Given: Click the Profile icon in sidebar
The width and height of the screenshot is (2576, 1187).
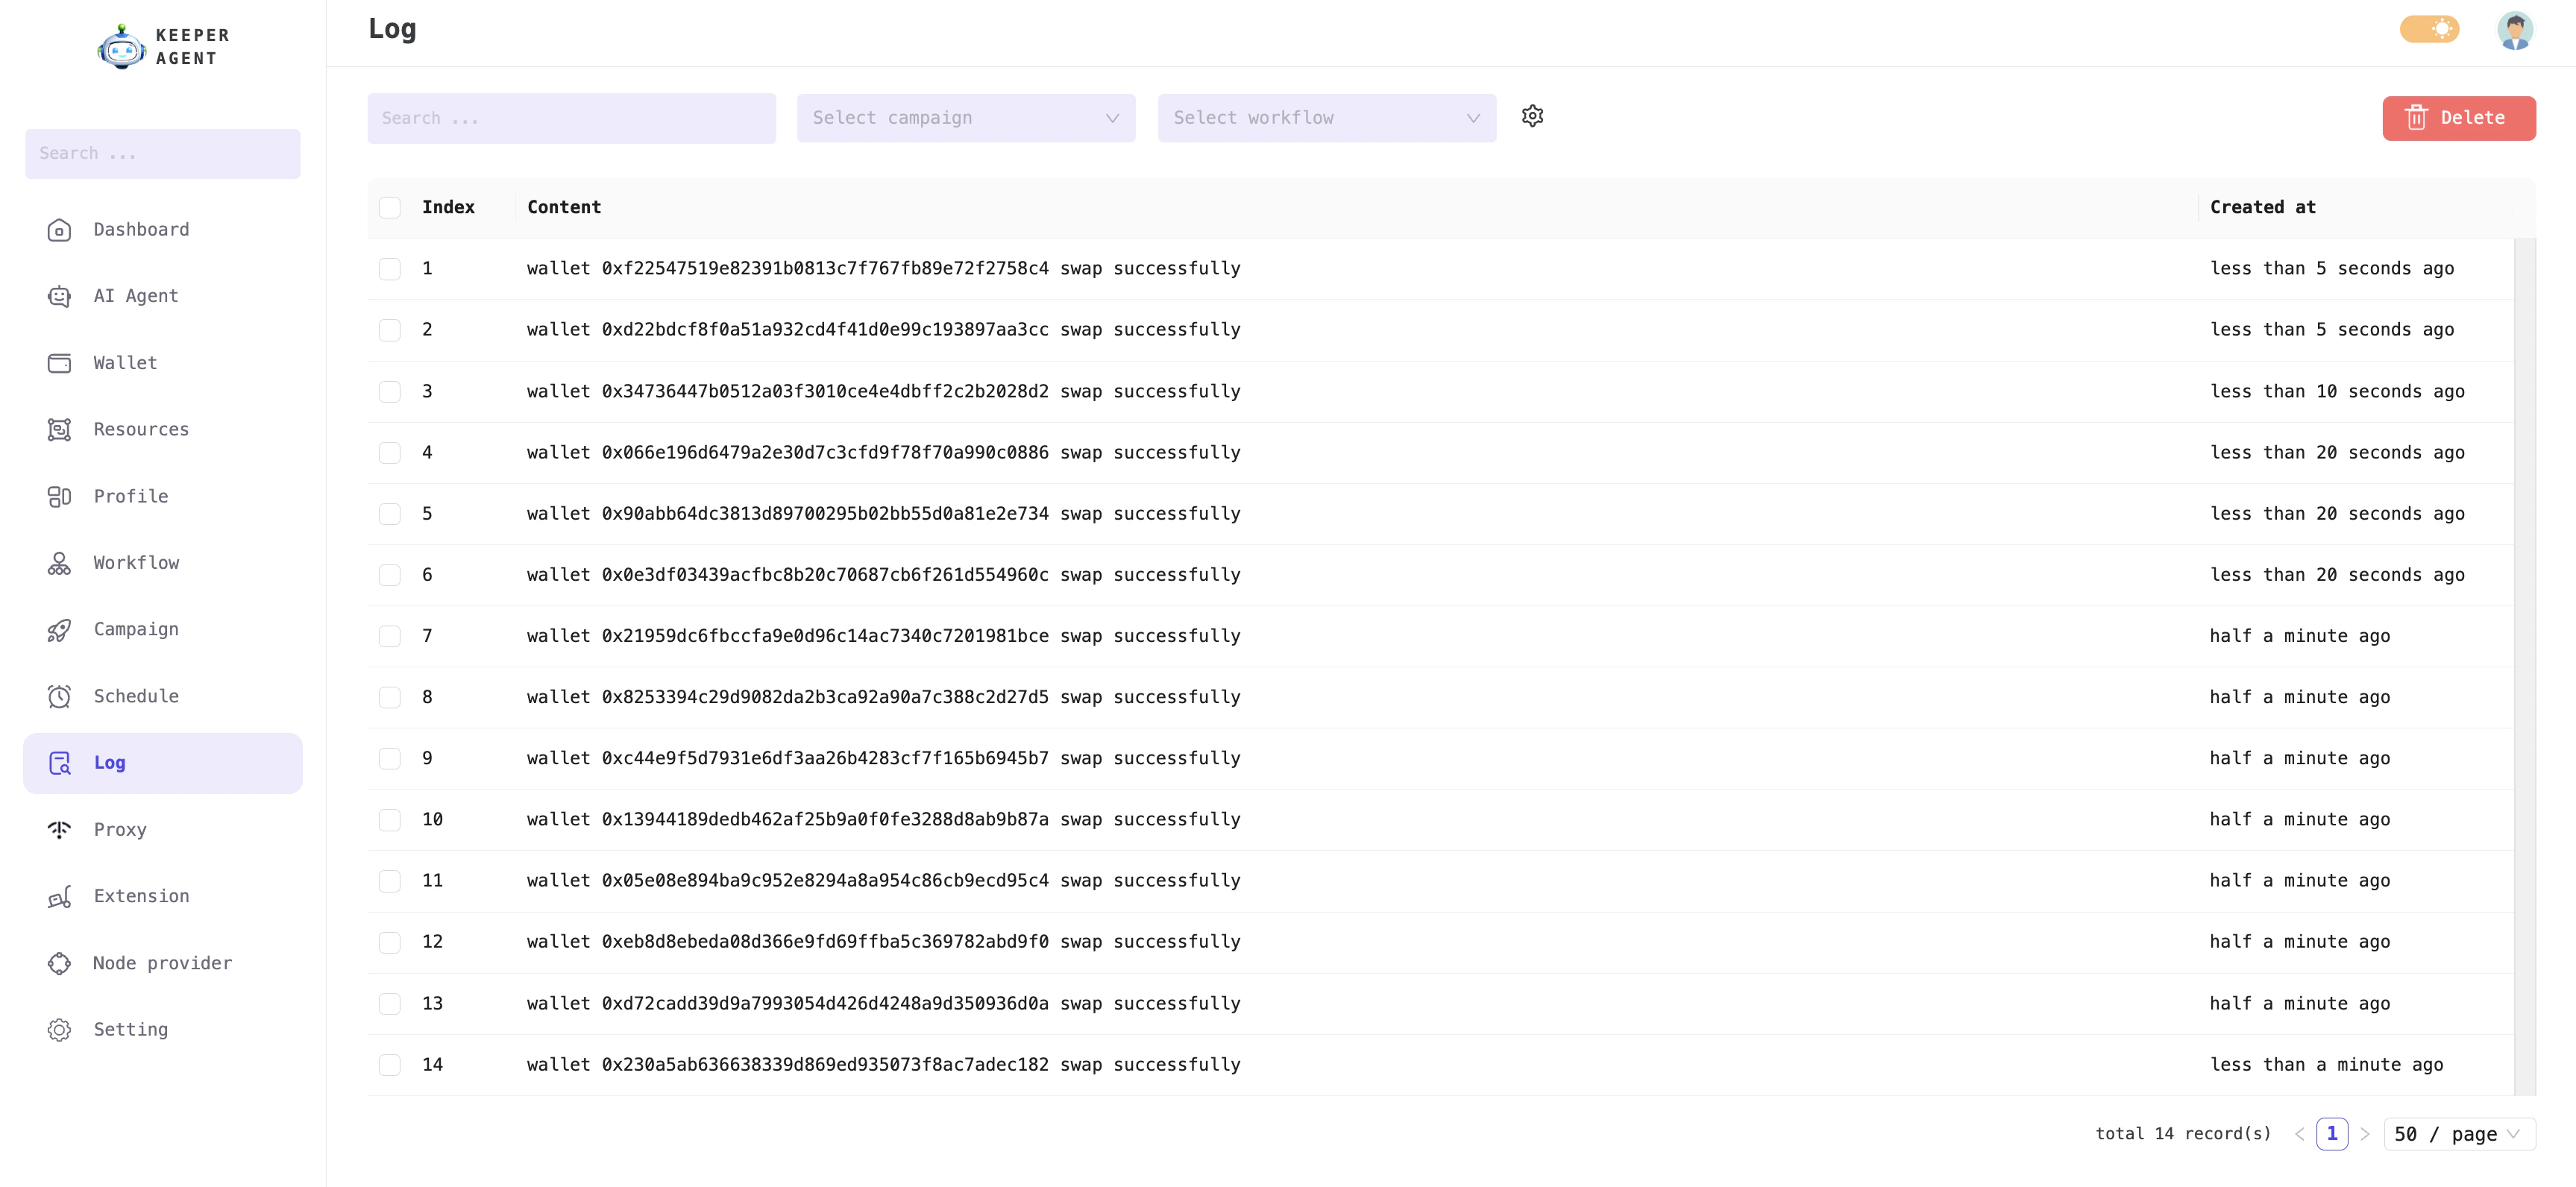Looking at the screenshot, I should click(x=59, y=497).
